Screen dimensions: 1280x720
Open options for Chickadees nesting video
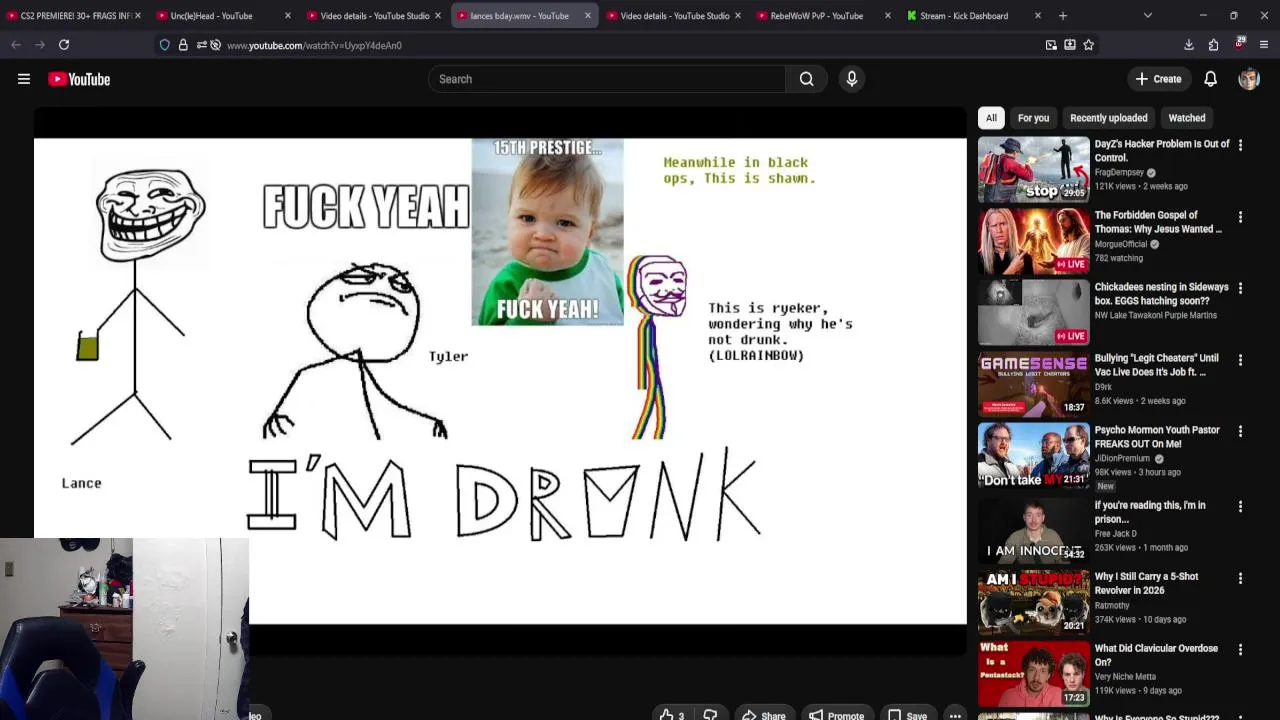(x=1240, y=288)
